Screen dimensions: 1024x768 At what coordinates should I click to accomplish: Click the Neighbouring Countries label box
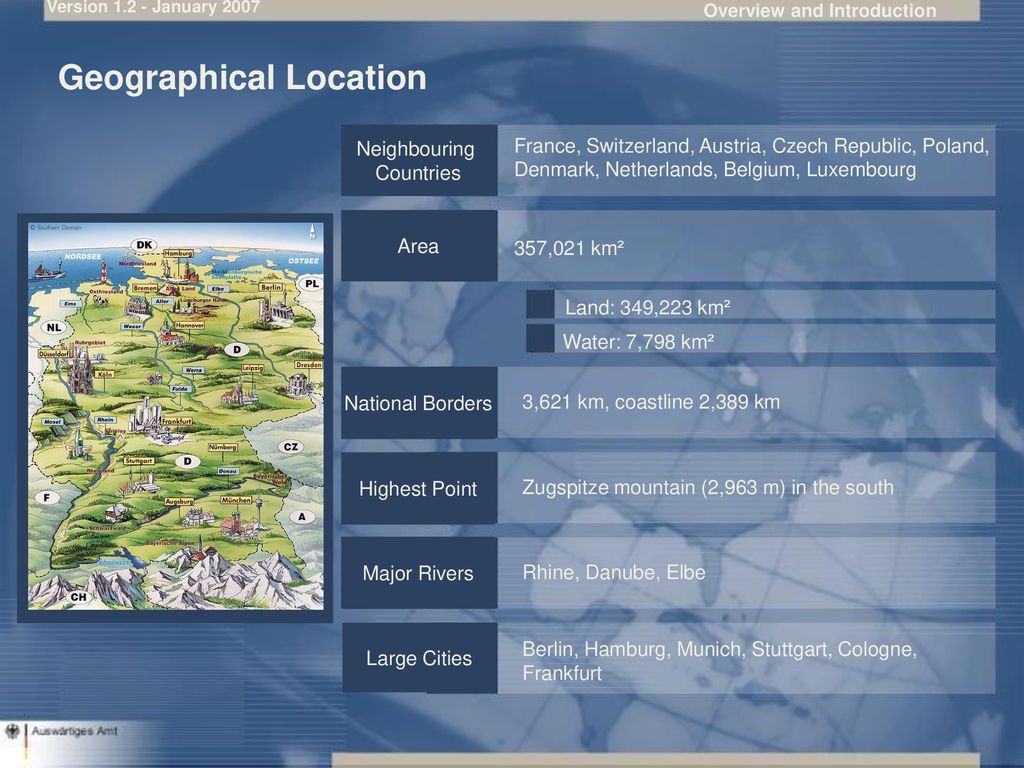click(419, 161)
